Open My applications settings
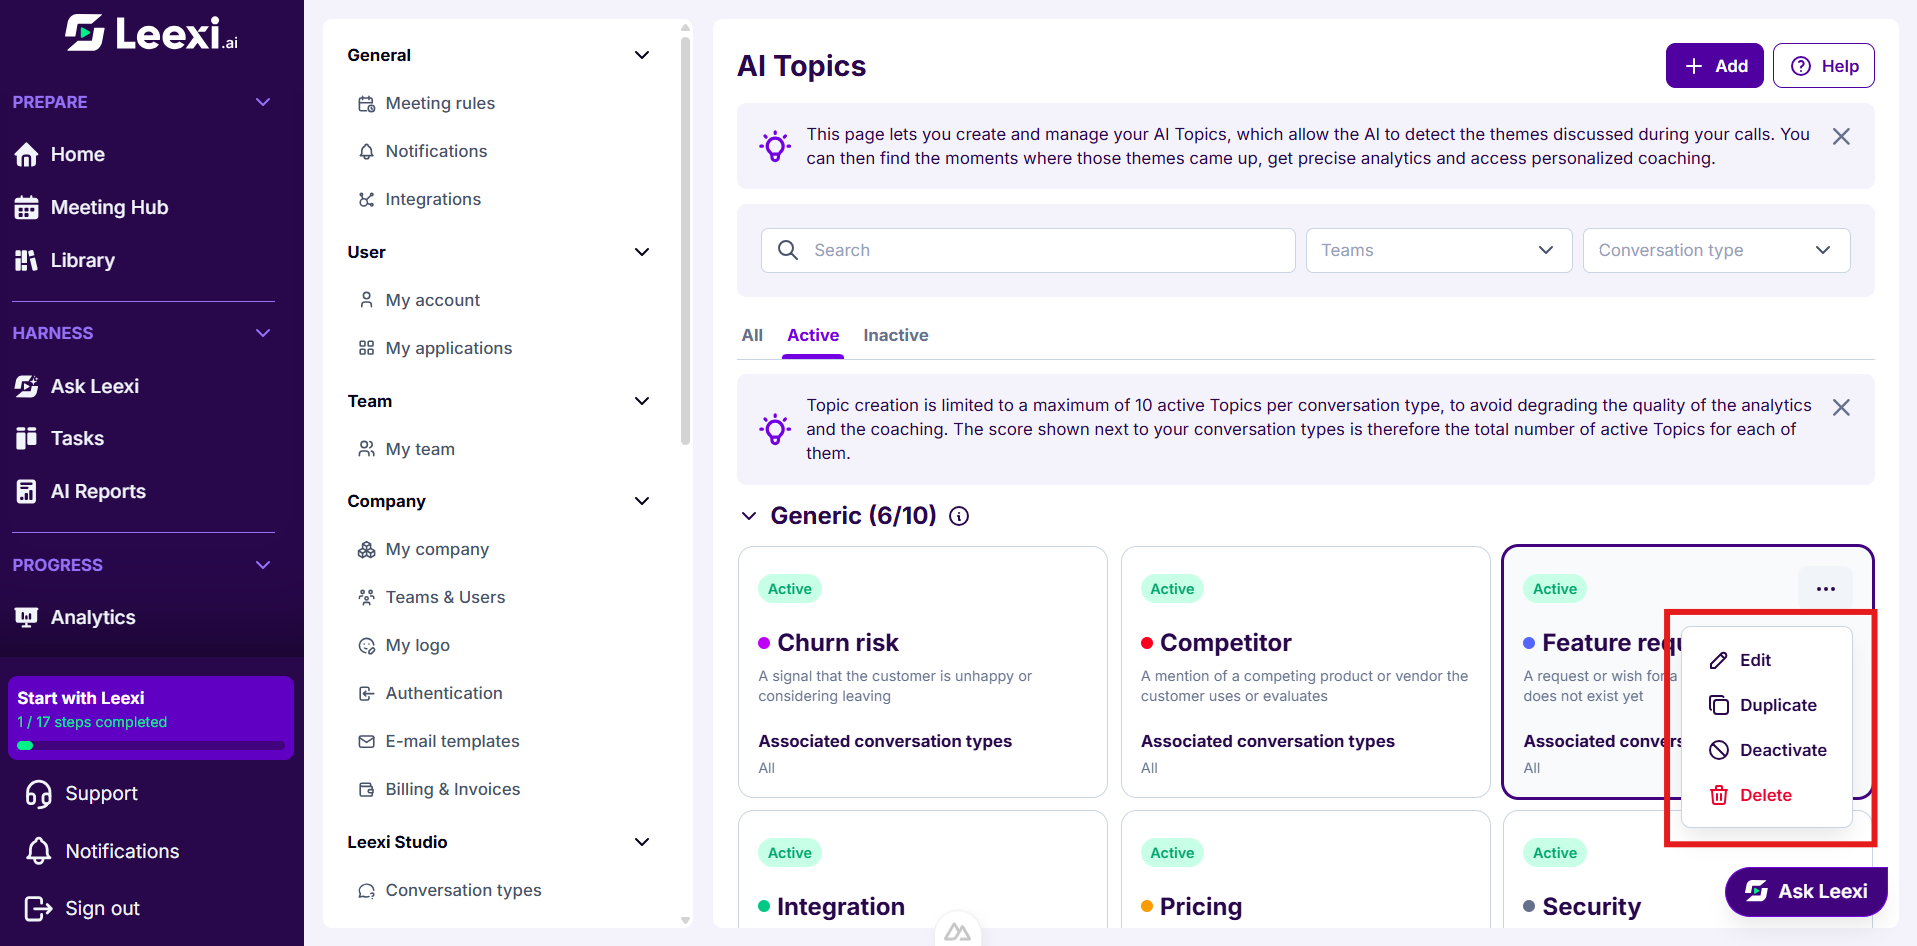The height and width of the screenshot is (946, 1917). 448,348
